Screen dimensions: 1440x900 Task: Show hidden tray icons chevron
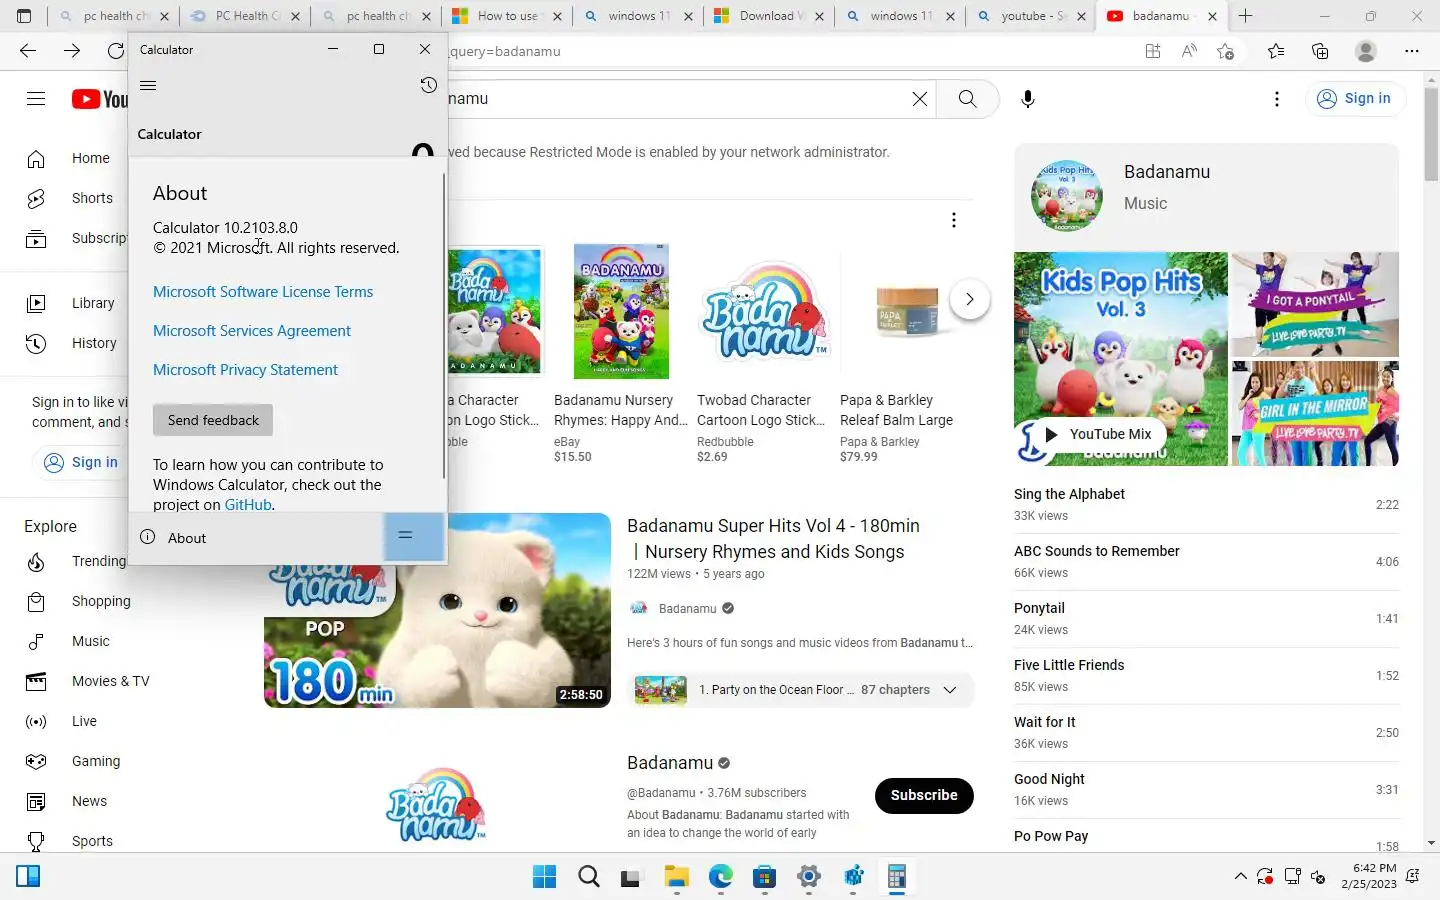1241,877
